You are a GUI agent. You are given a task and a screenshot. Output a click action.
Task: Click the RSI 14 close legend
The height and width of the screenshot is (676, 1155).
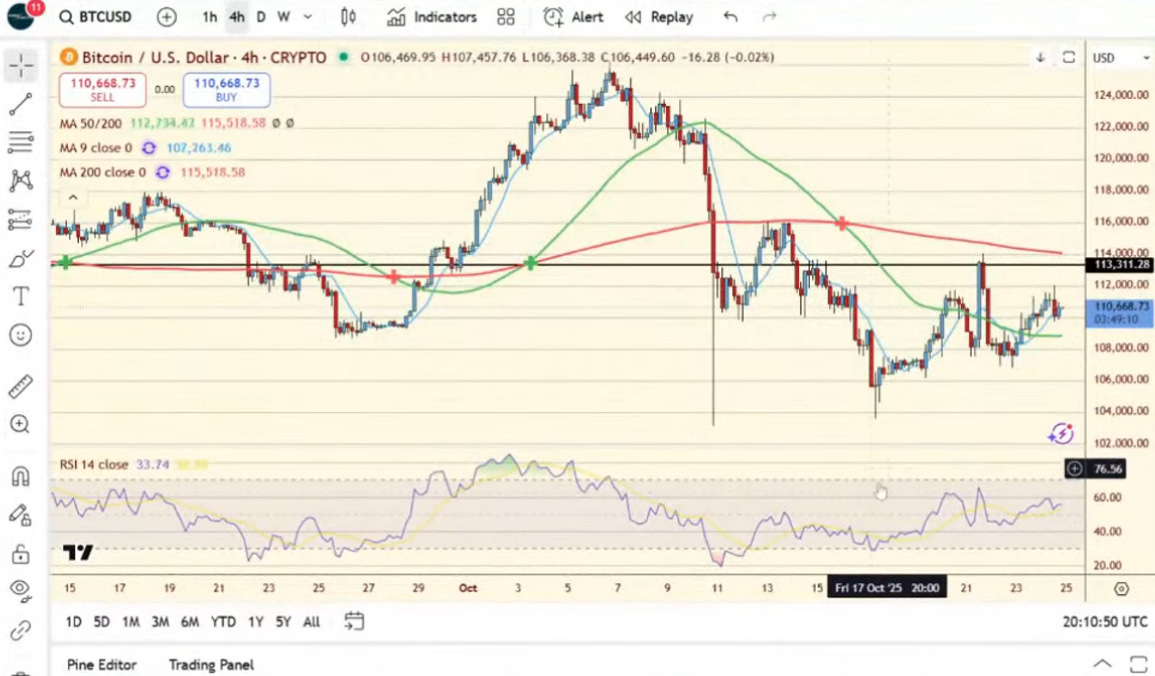point(94,465)
